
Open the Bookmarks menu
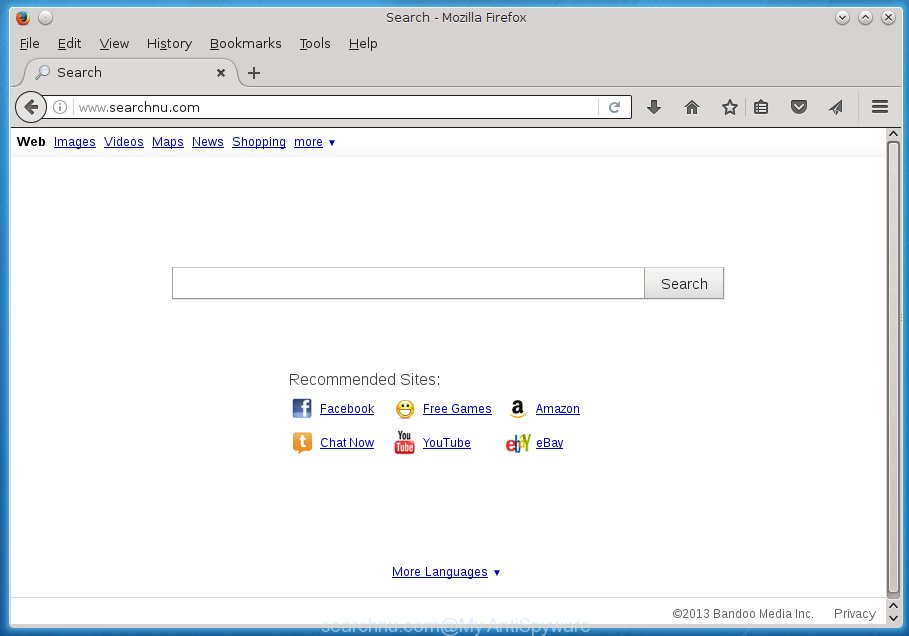coord(246,43)
